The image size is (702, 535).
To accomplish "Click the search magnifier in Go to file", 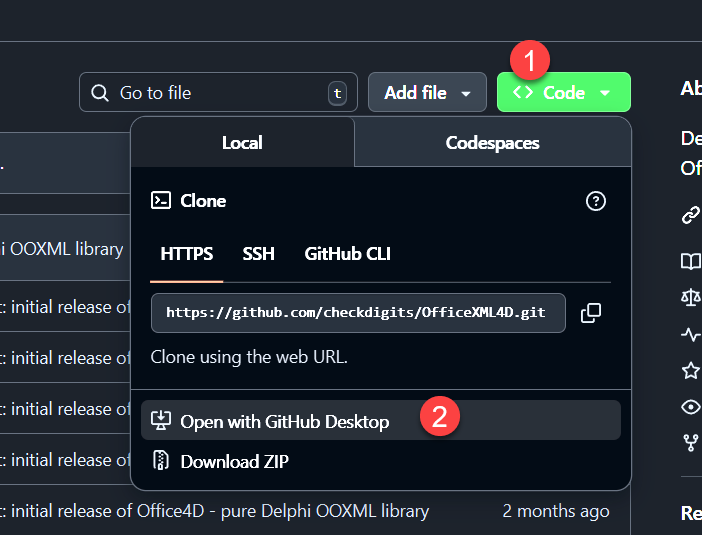I will coord(99,93).
